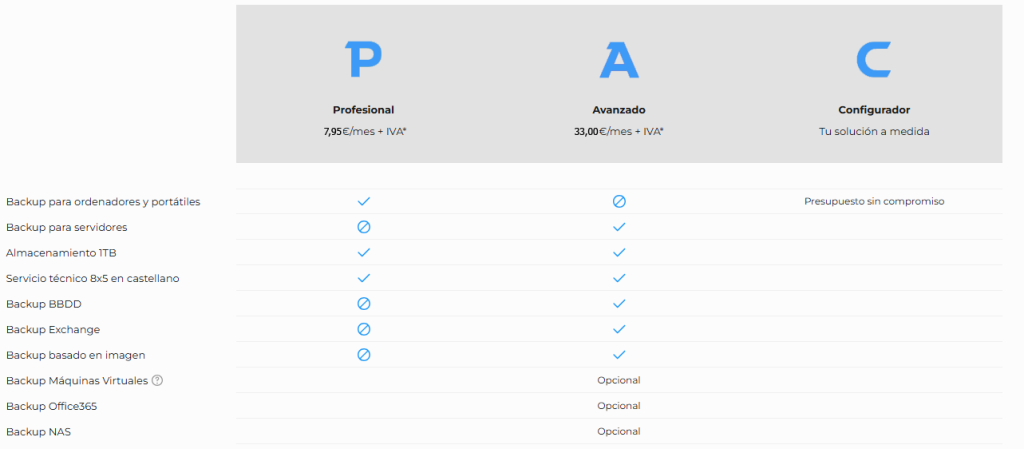Open the help icon next to Máquinas Virtuales
Image resolution: width=1024 pixels, height=449 pixels.
[x=157, y=380]
